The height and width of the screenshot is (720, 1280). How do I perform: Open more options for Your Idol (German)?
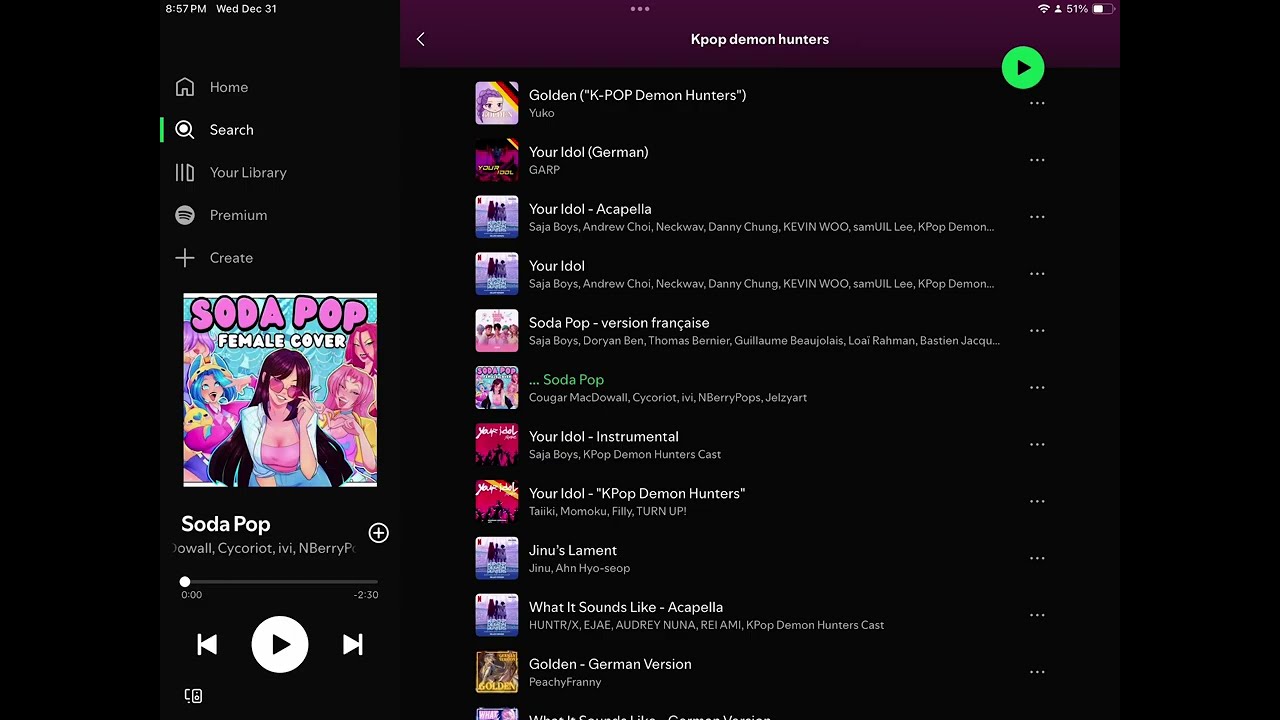(1037, 160)
